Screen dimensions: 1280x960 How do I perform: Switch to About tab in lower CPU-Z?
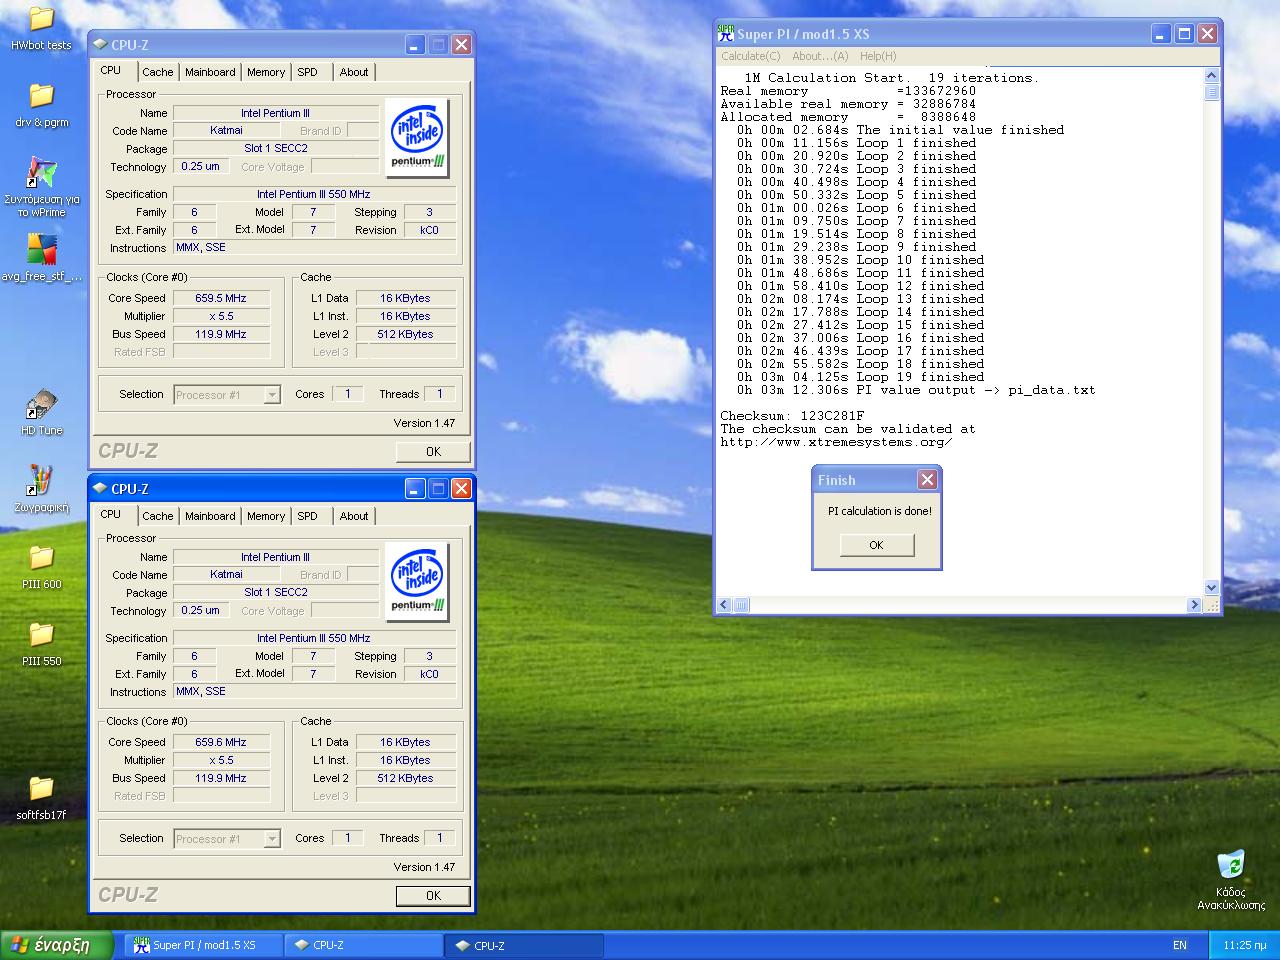click(x=354, y=516)
